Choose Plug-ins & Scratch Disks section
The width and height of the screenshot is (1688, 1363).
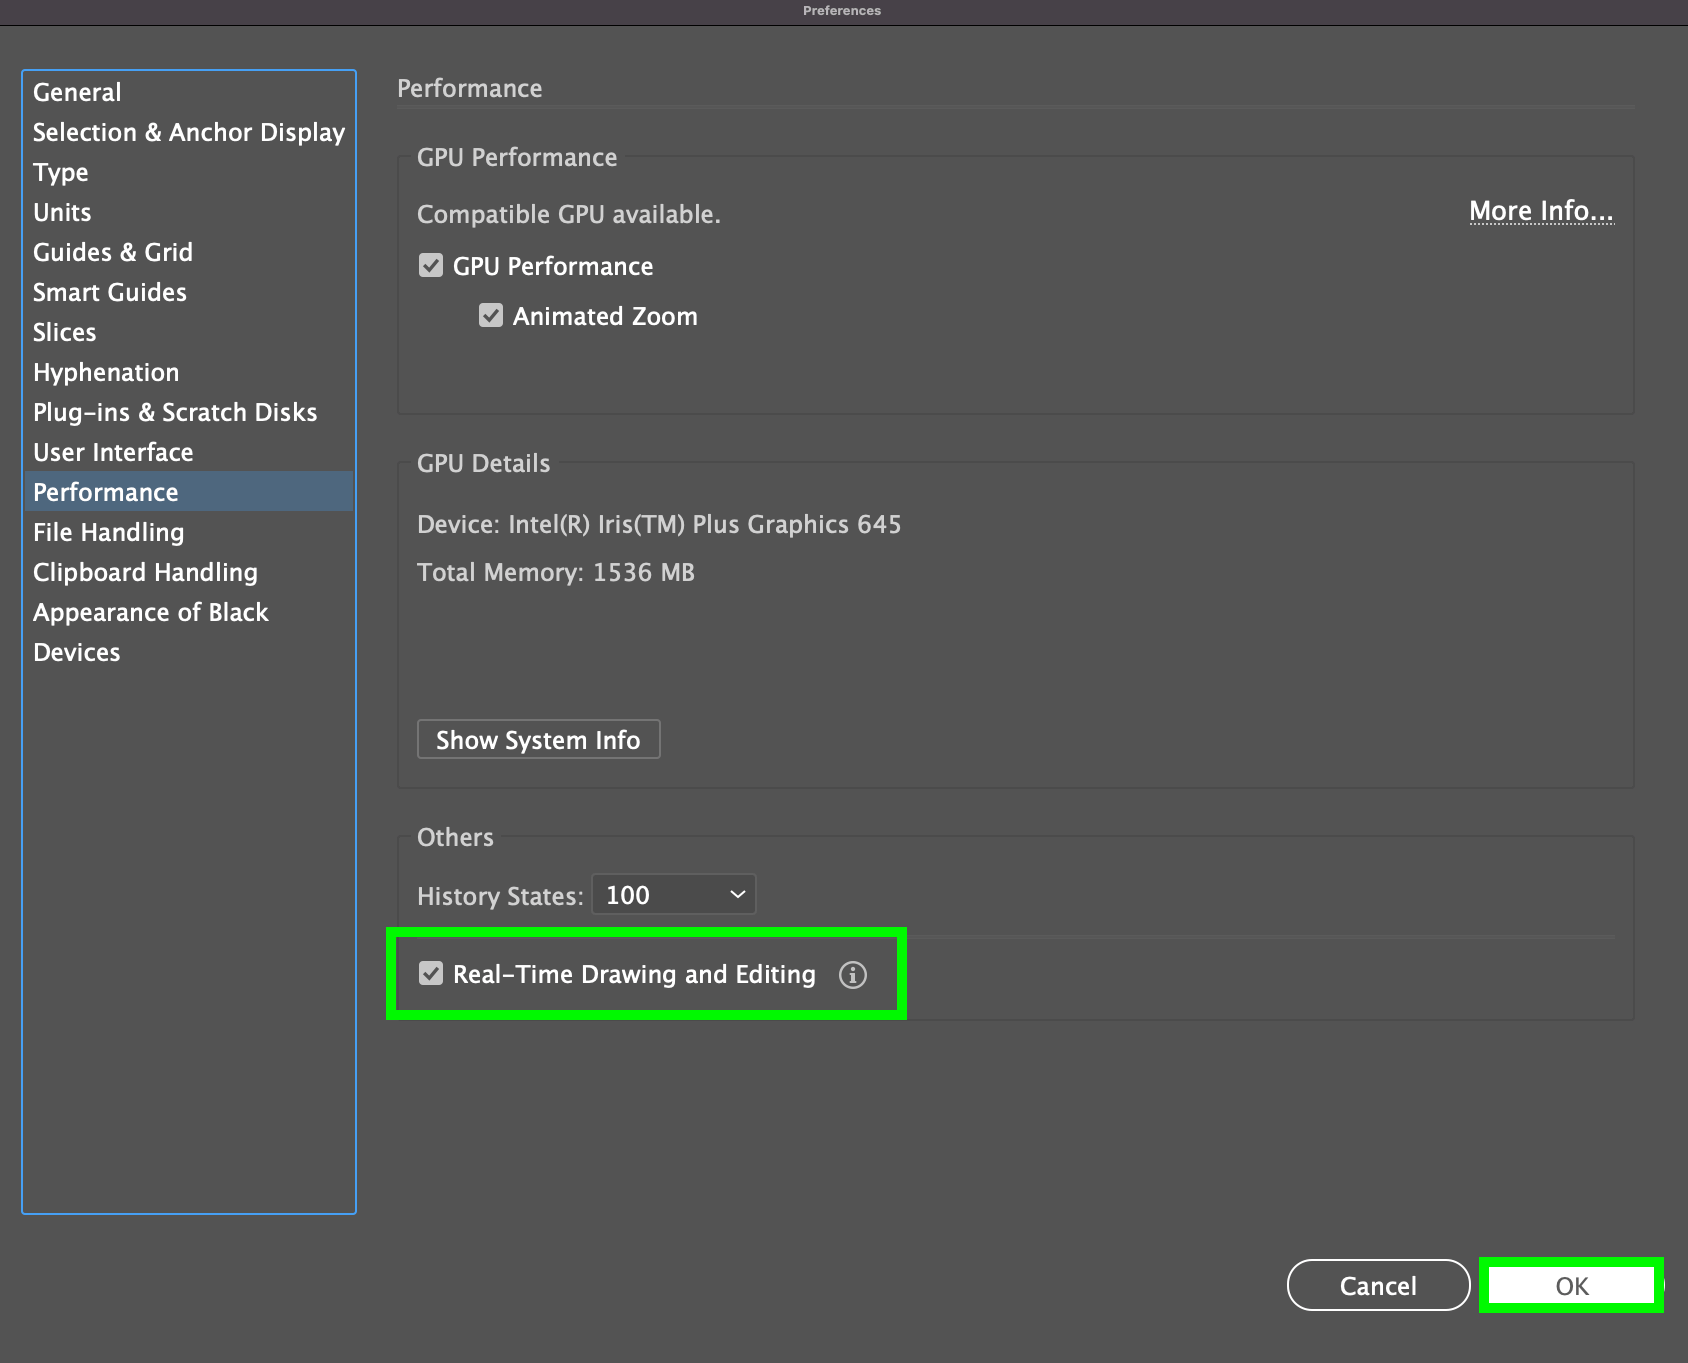(175, 412)
